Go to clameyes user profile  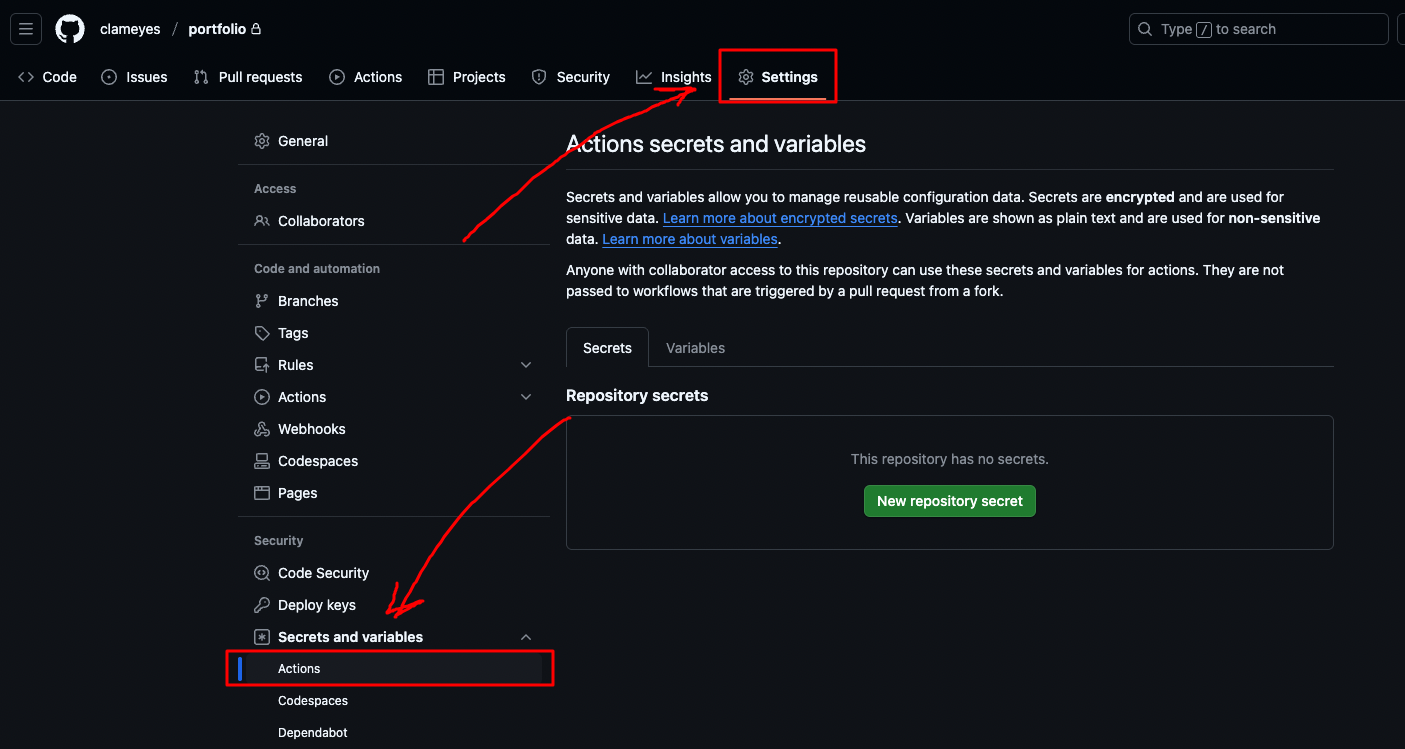(x=130, y=29)
